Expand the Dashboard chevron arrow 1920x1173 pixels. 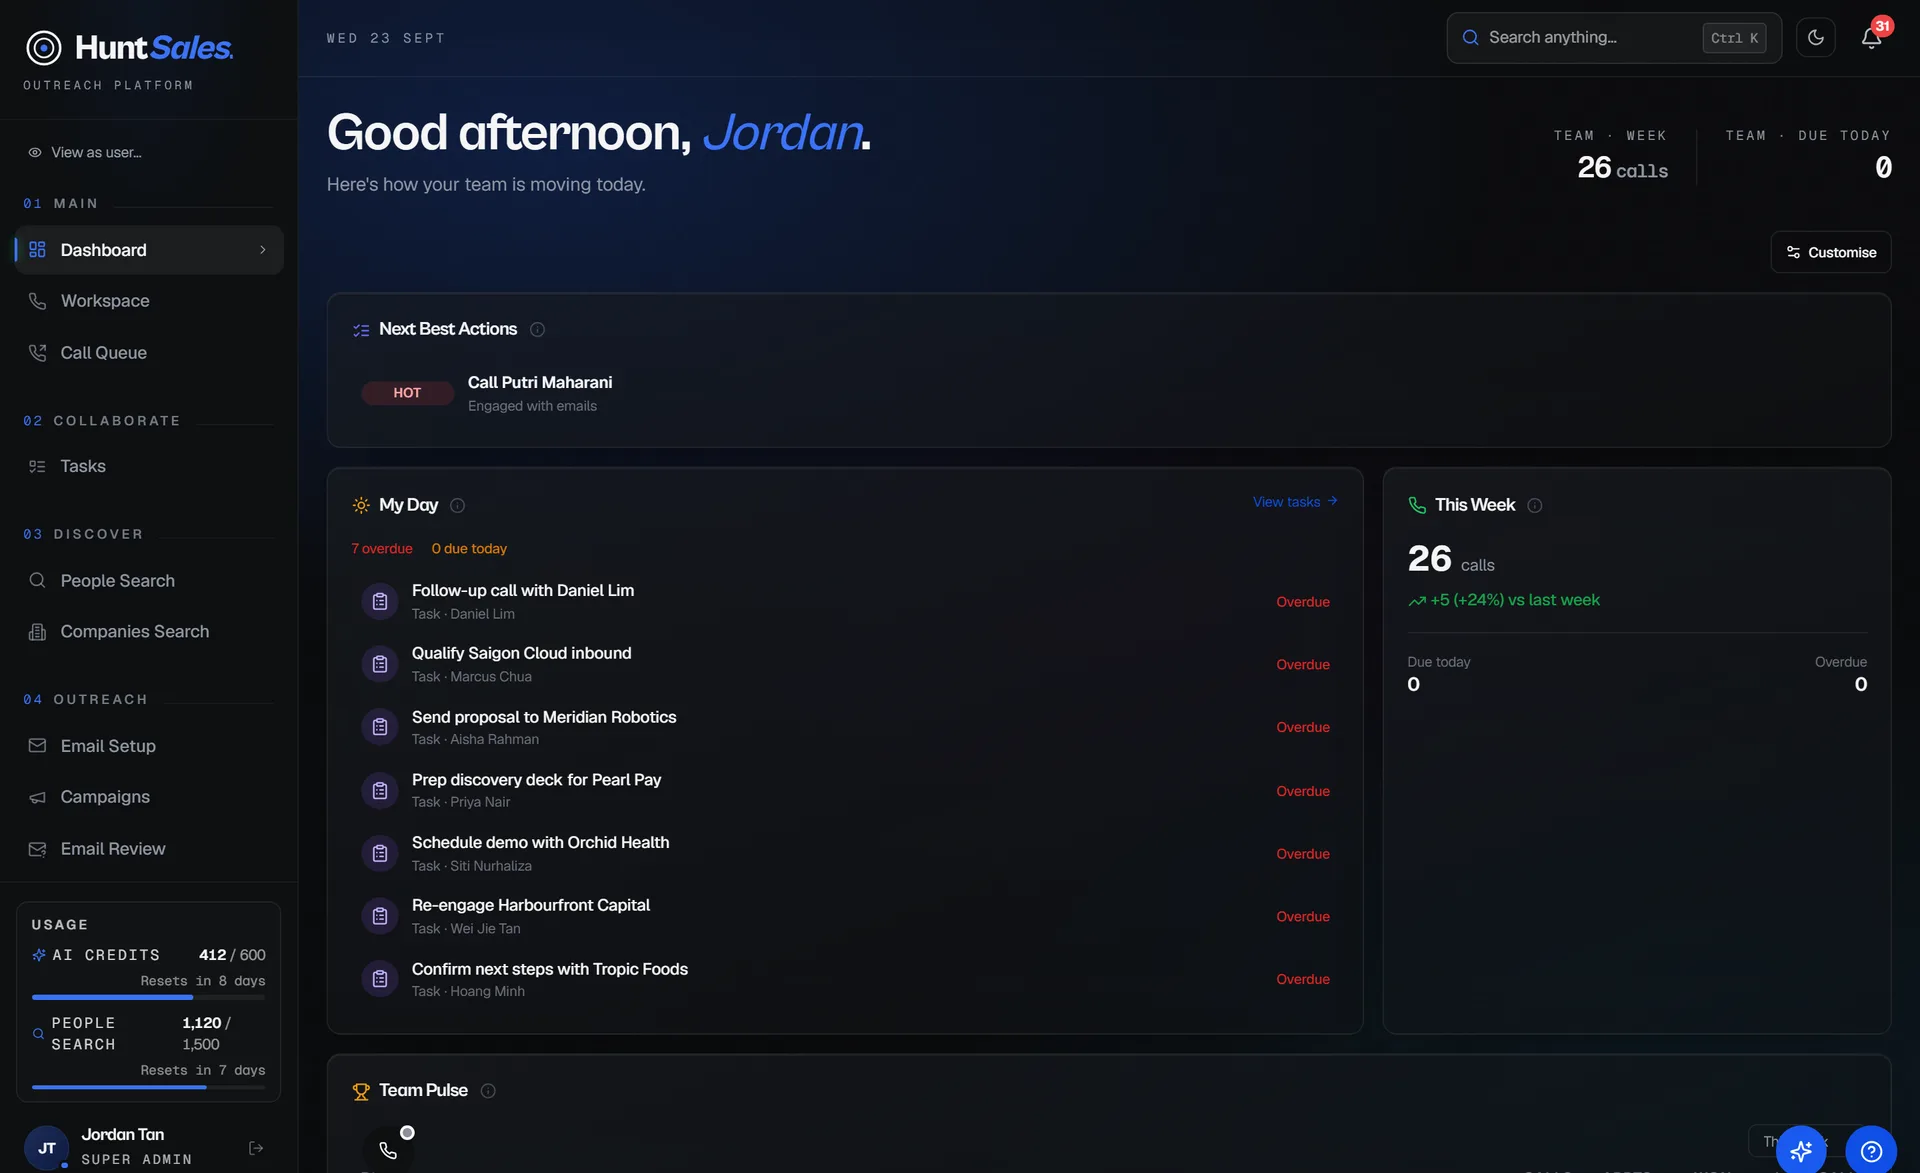point(263,250)
